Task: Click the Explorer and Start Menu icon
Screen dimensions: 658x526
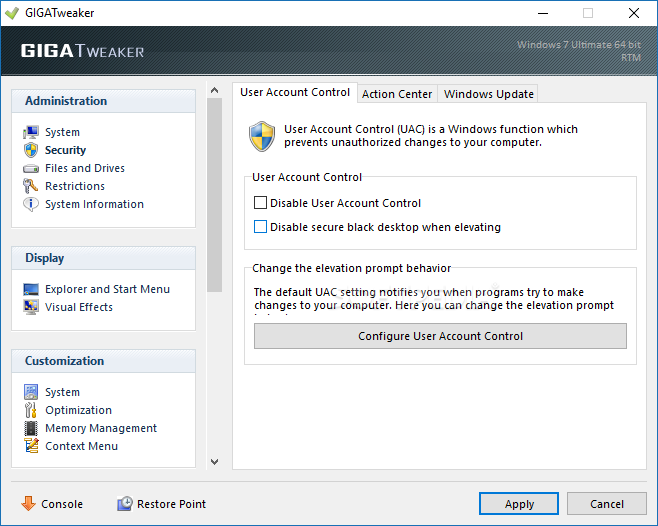Action: tap(31, 289)
